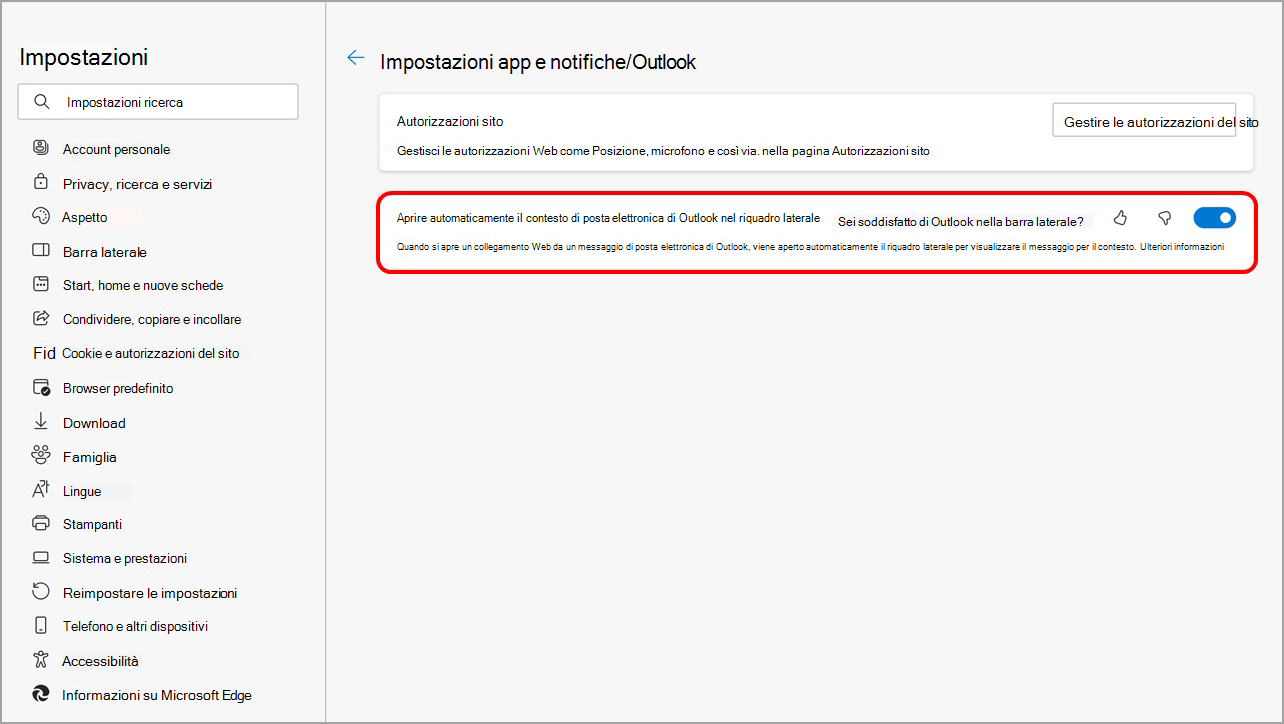The width and height of the screenshot is (1284, 724).
Task: Give thumbs up for Outlook sidebar
Action: coord(1120,218)
